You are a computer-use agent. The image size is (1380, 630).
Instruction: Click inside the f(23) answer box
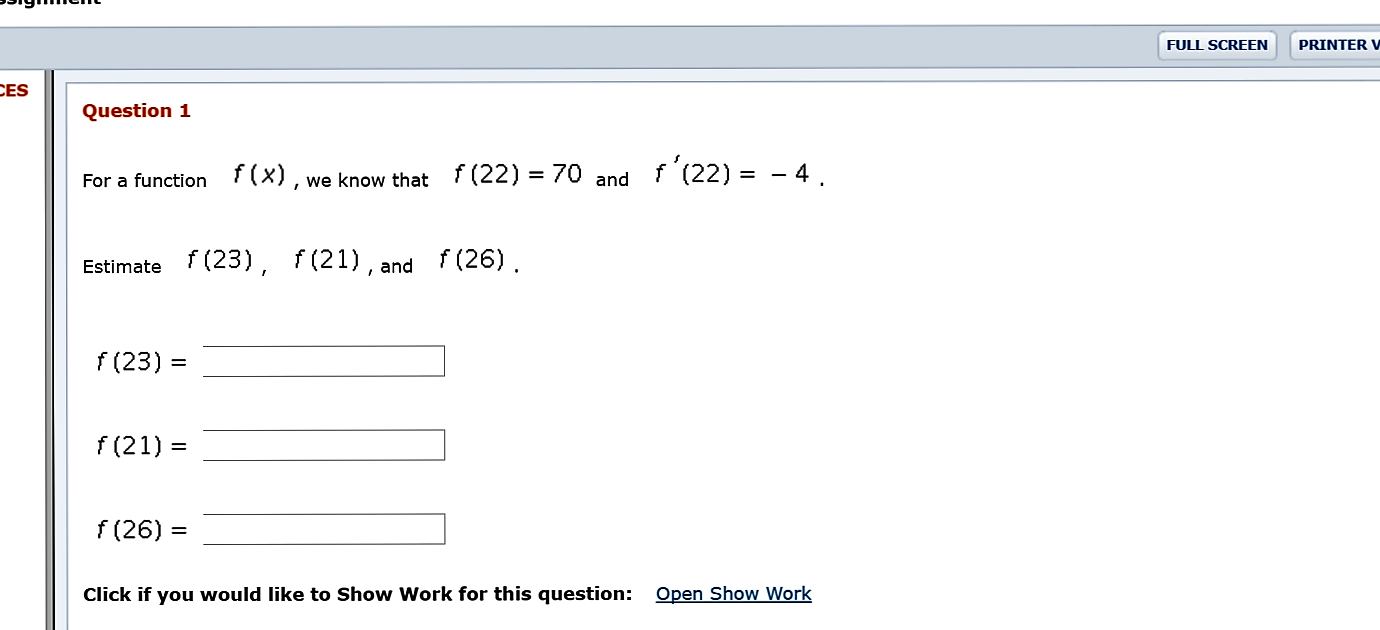(323, 360)
